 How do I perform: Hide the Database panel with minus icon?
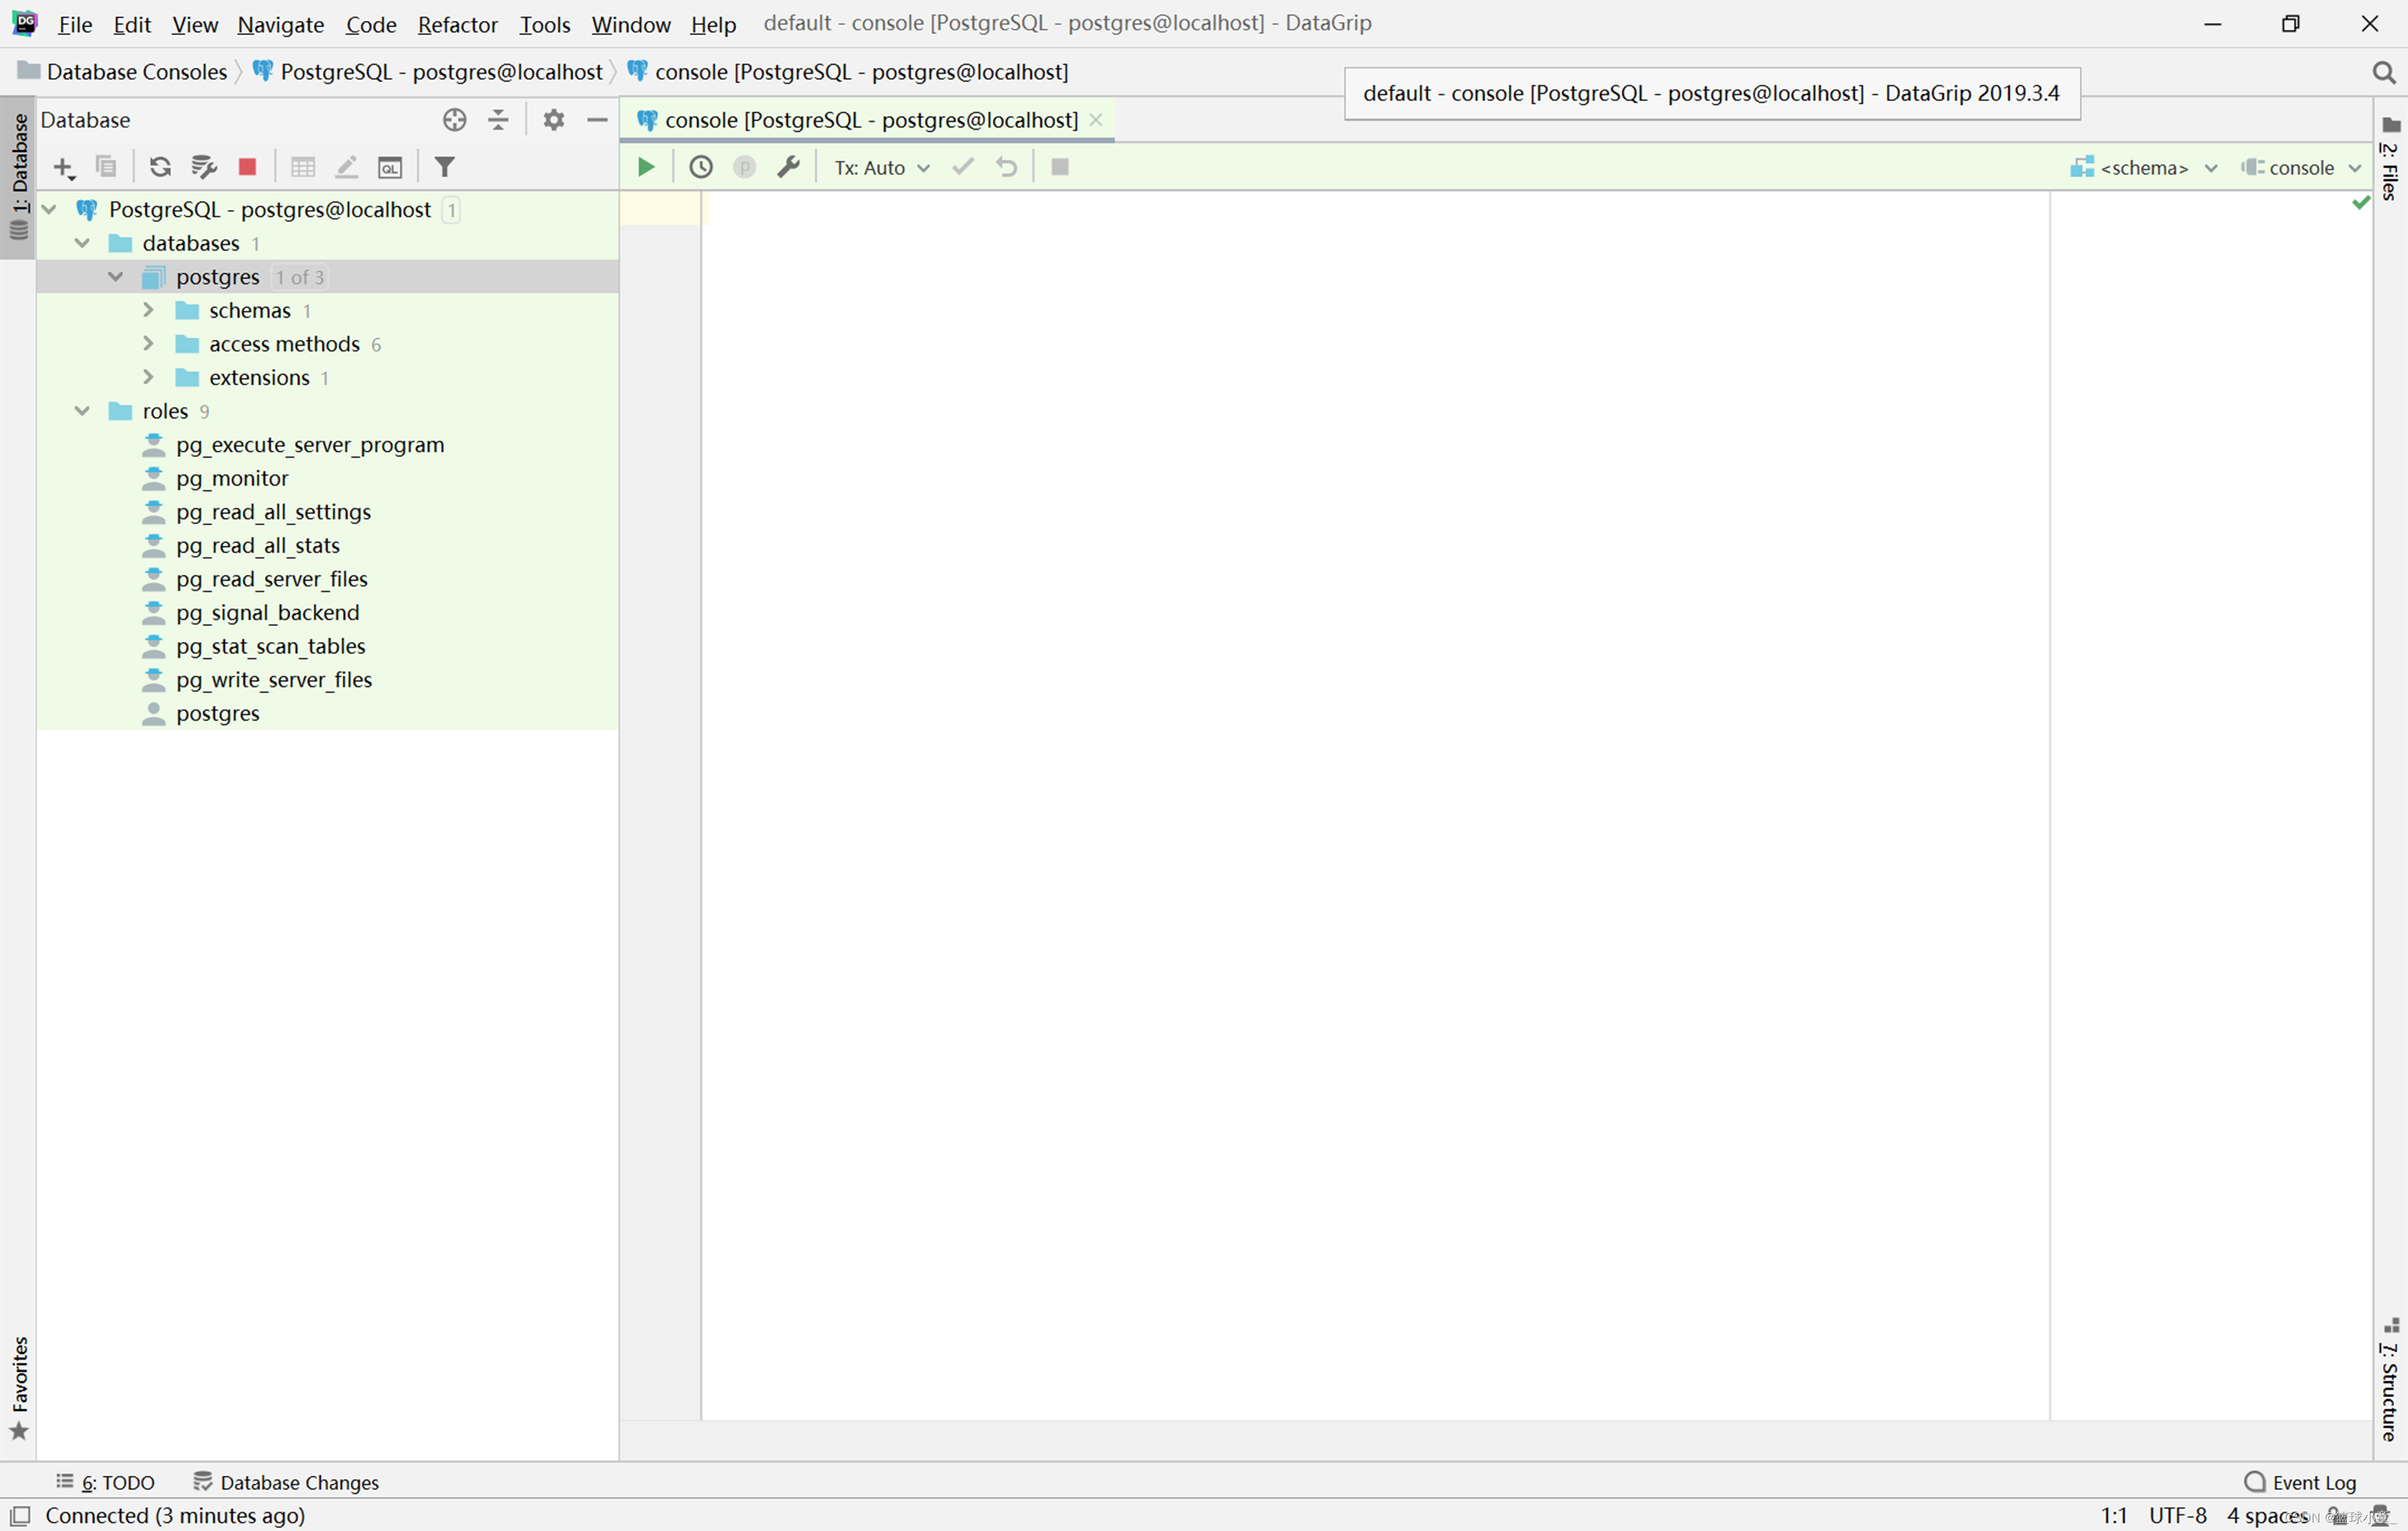click(597, 120)
